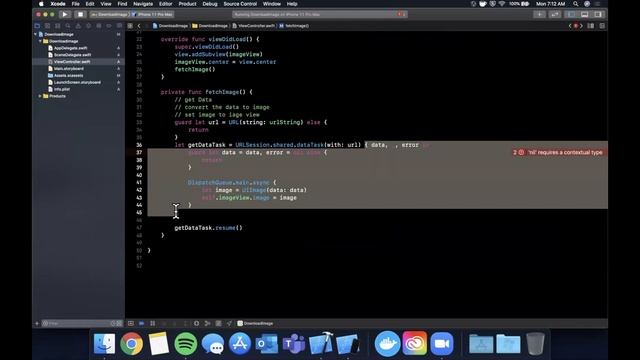Open Debug Memory Graph in the debug bar
640x360 pixels.
click(x=207, y=323)
